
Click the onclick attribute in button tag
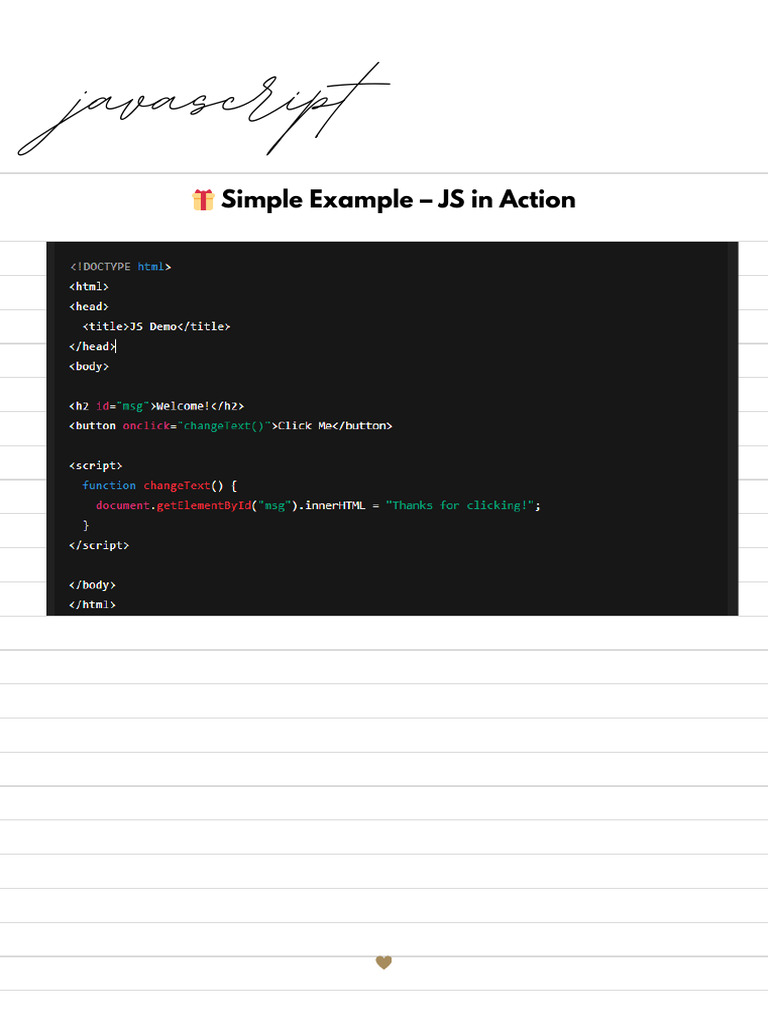[x=146, y=426]
